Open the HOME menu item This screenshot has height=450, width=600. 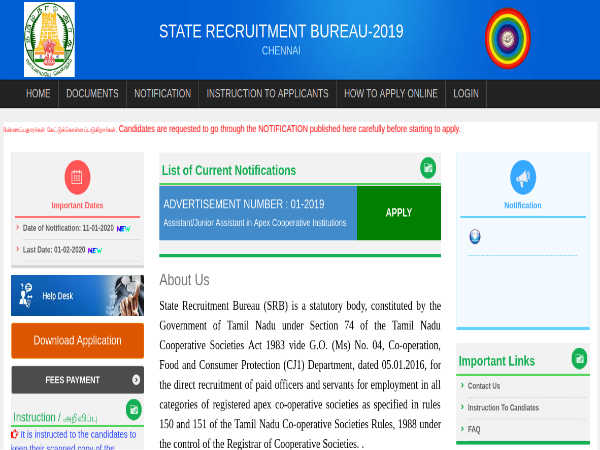coord(38,94)
